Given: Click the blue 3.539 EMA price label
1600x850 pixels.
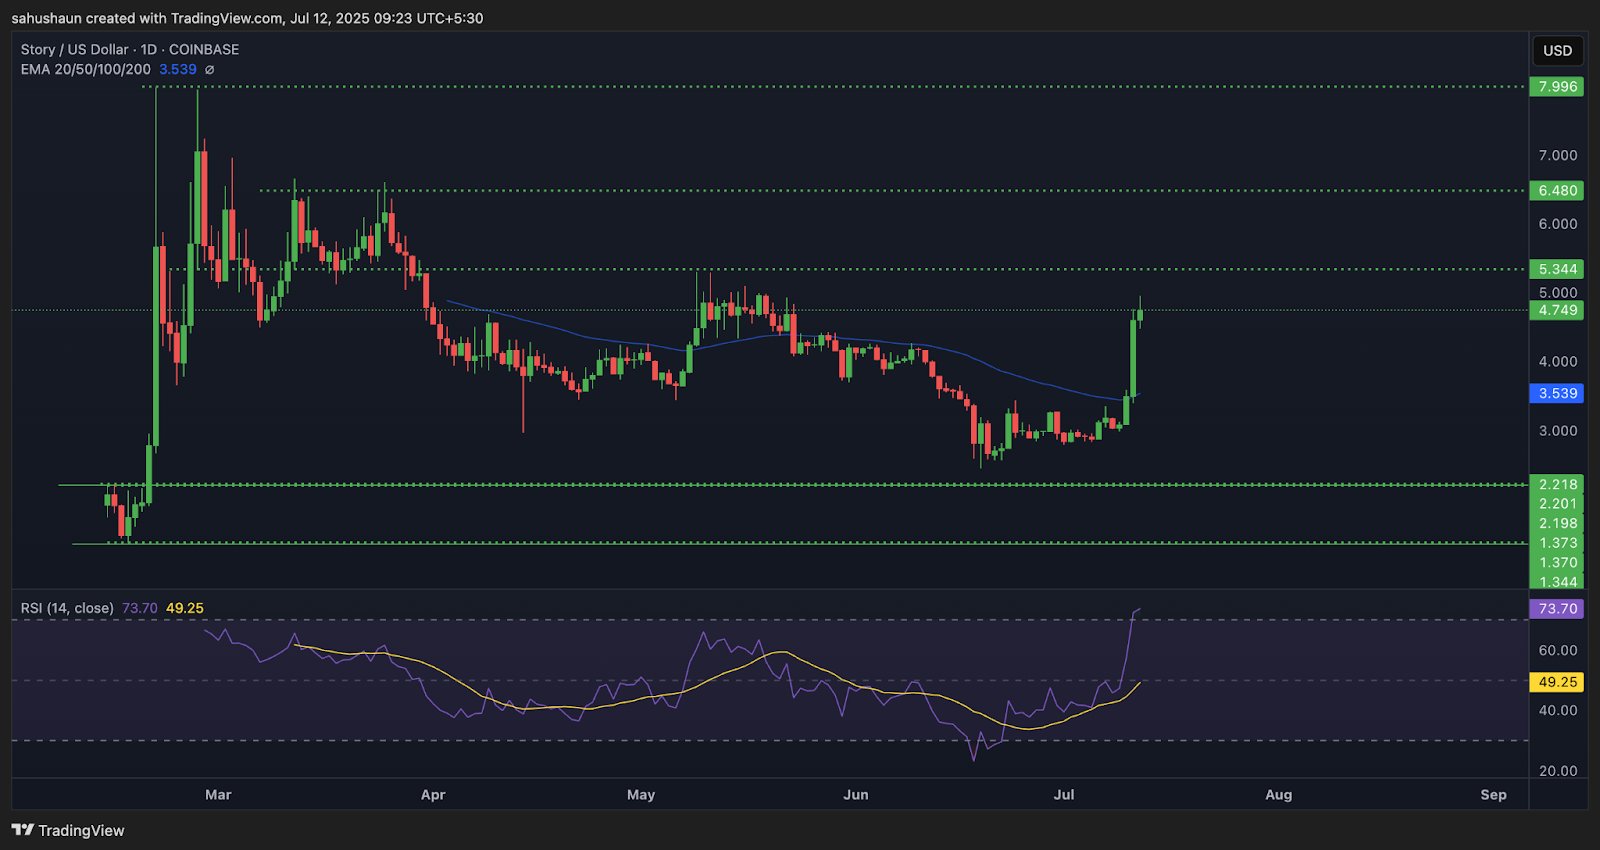Looking at the screenshot, I should tap(1557, 393).
